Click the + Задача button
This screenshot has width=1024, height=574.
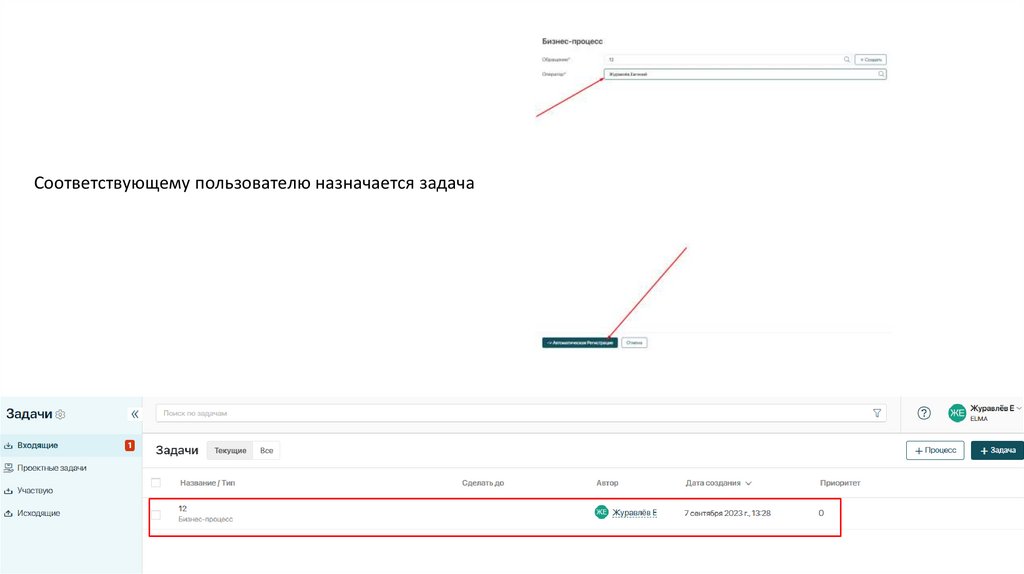(997, 451)
